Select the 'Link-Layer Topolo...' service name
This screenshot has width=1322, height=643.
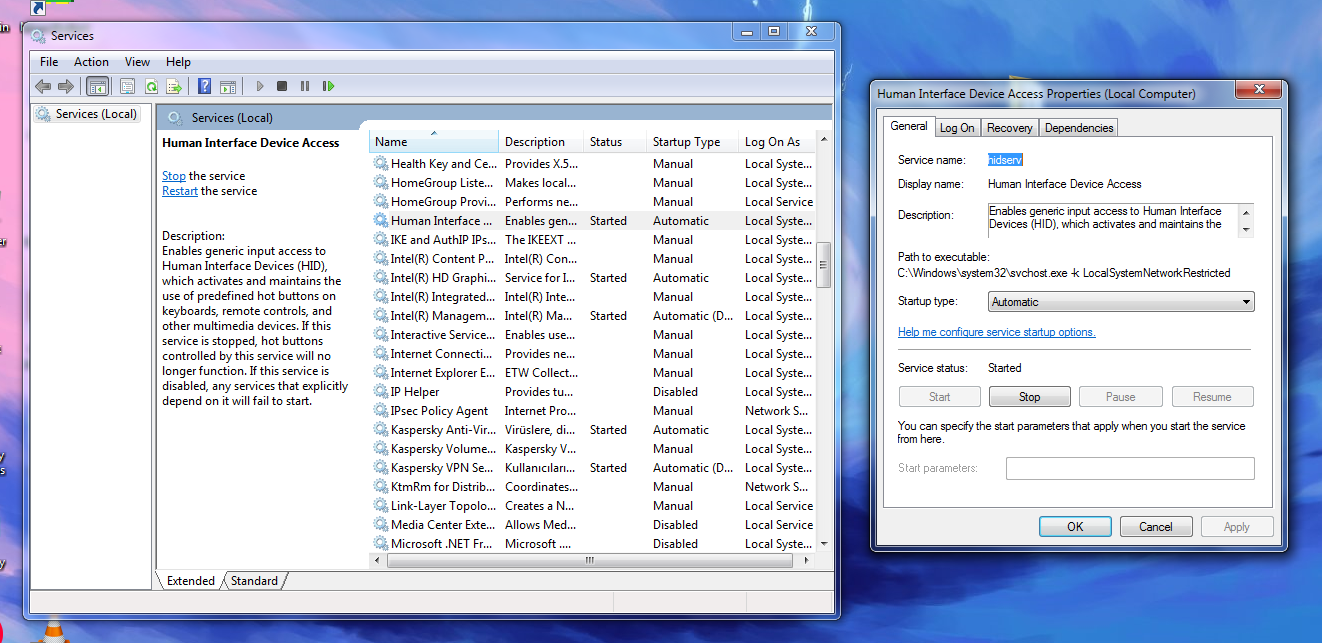(443, 505)
